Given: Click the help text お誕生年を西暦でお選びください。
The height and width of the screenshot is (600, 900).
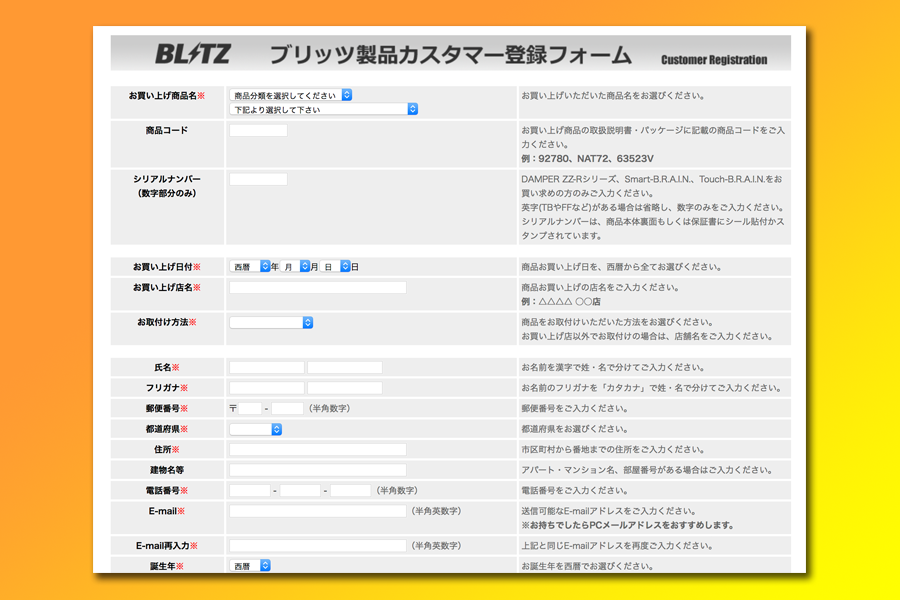Looking at the screenshot, I should tap(588, 566).
